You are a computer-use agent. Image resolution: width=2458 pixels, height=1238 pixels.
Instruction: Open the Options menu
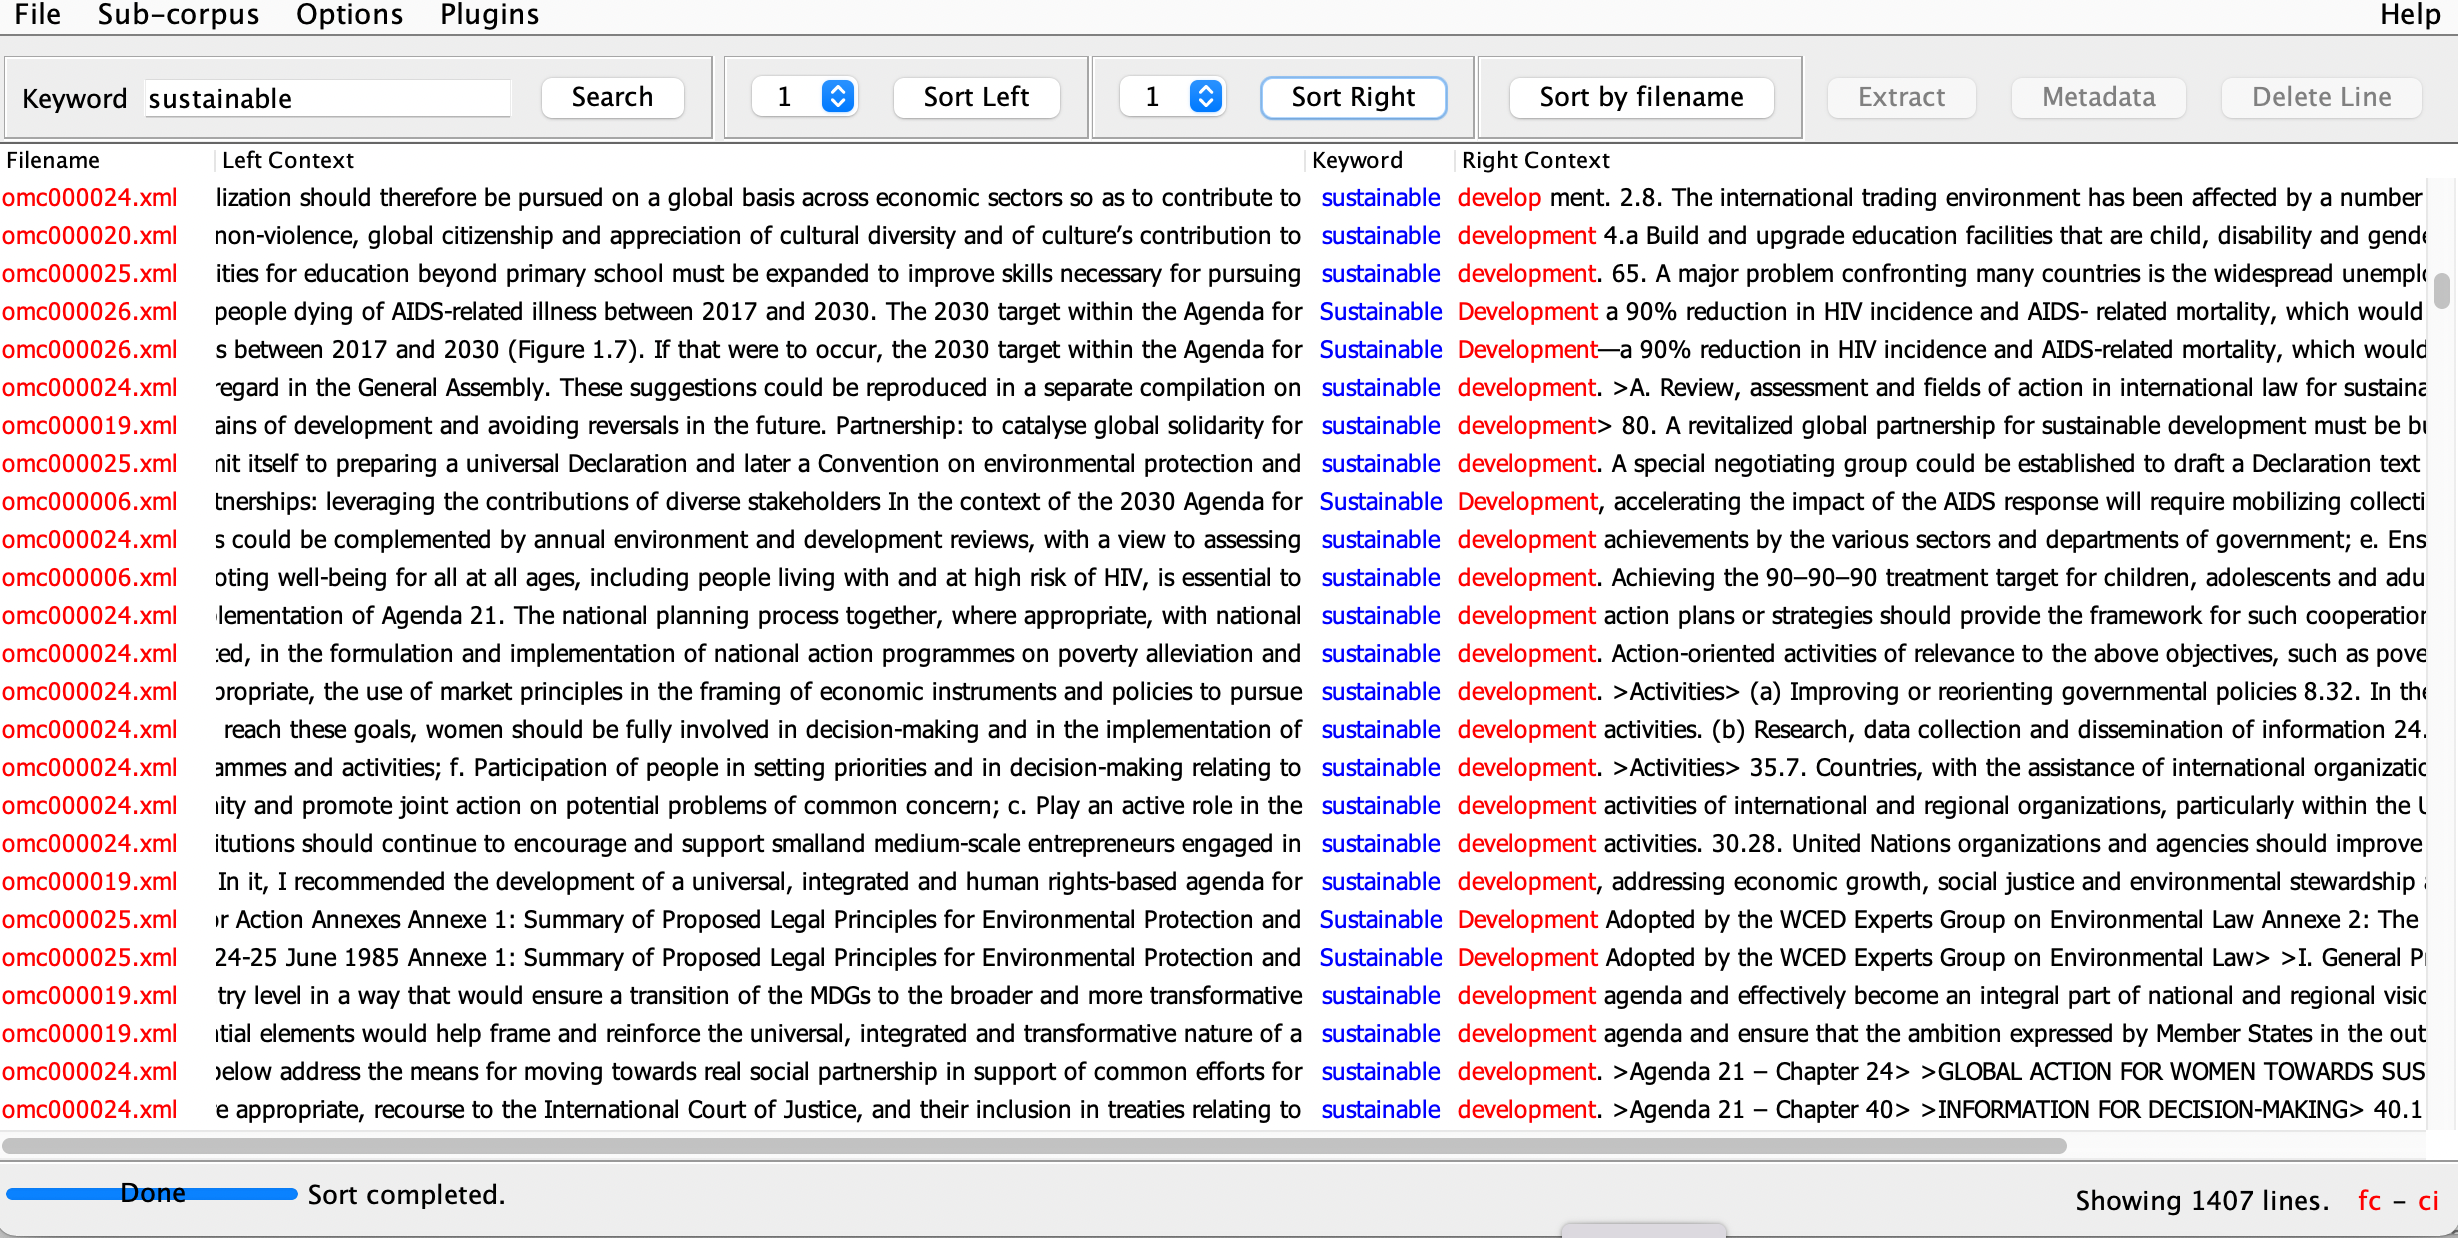tap(349, 14)
